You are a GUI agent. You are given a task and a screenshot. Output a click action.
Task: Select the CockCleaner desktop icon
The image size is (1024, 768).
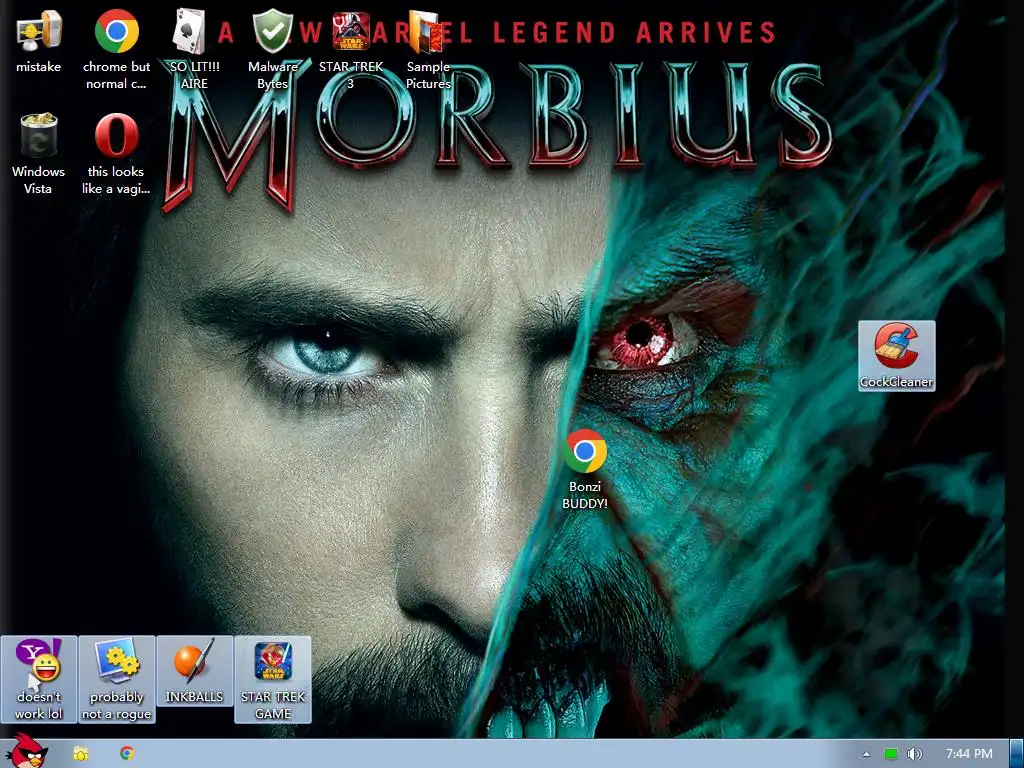(897, 356)
